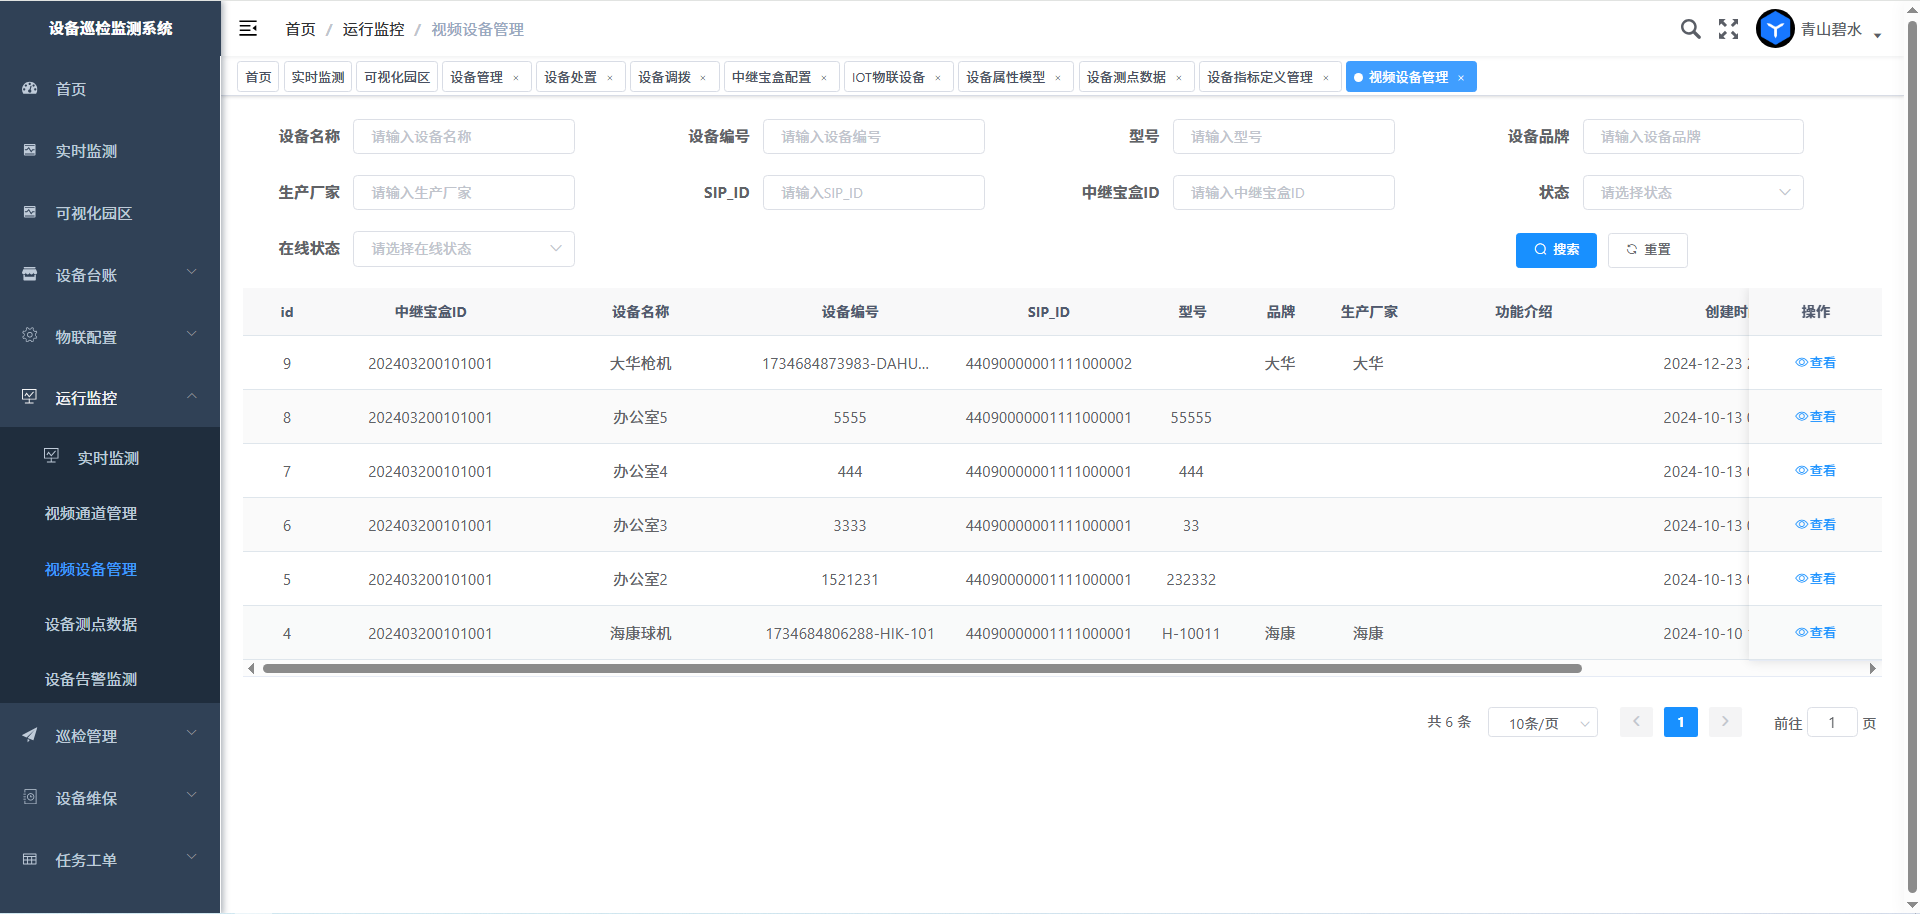Viewport: 1920px width, 914px height.
Task: Open 首页 from sidebar dashboard icon
Action: click(30, 89)
